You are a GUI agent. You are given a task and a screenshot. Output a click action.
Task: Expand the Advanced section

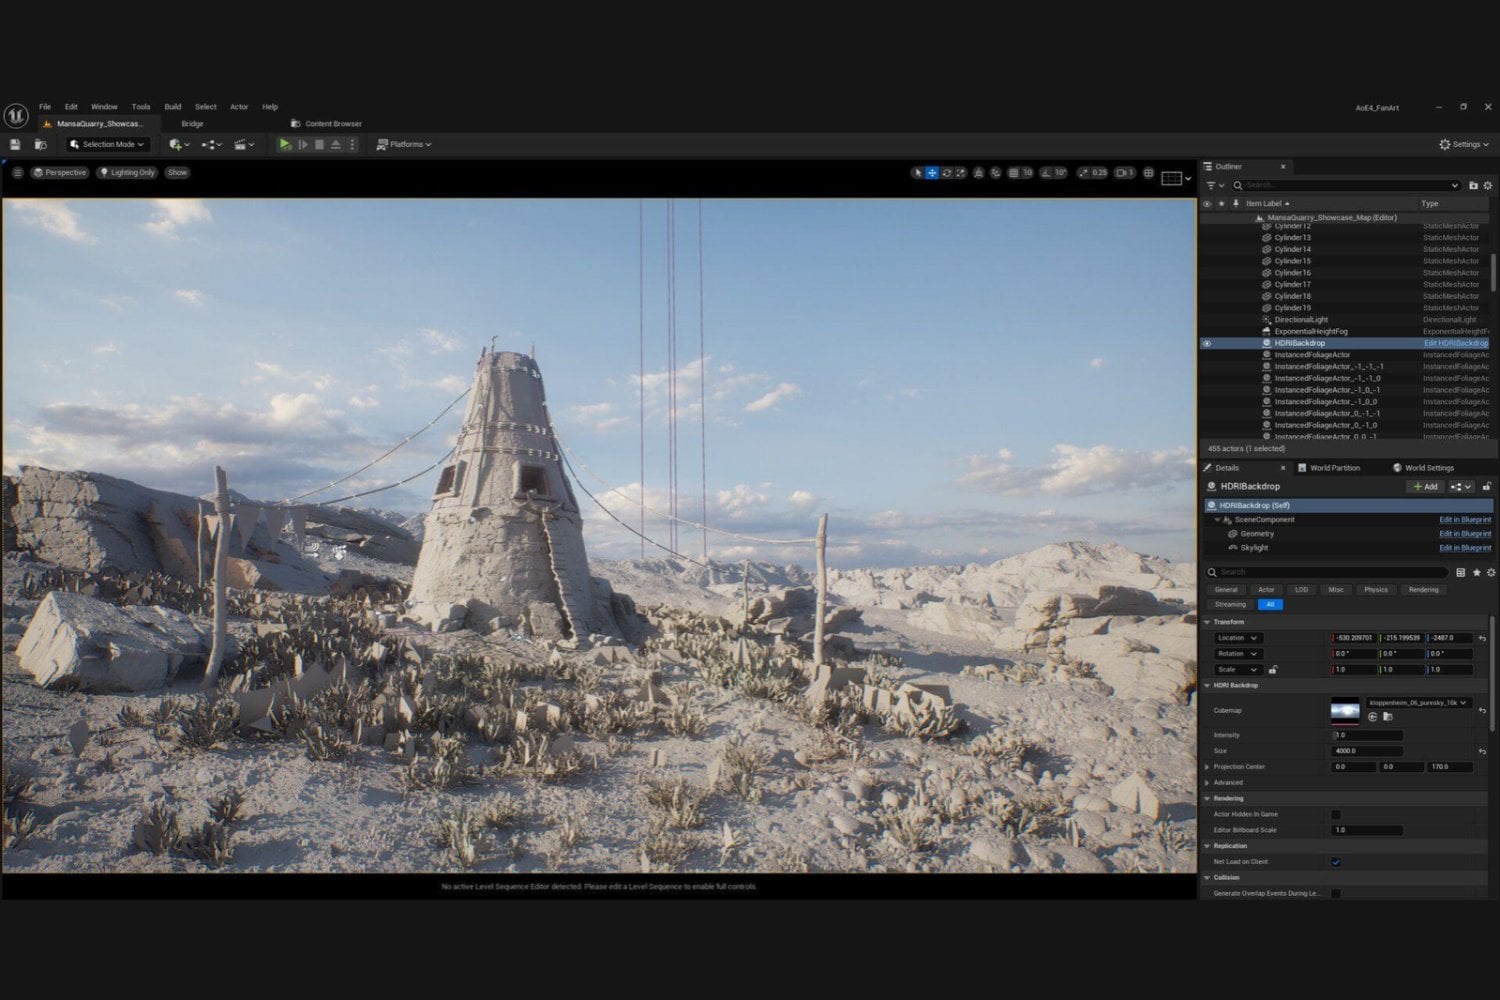point(1208,783)
